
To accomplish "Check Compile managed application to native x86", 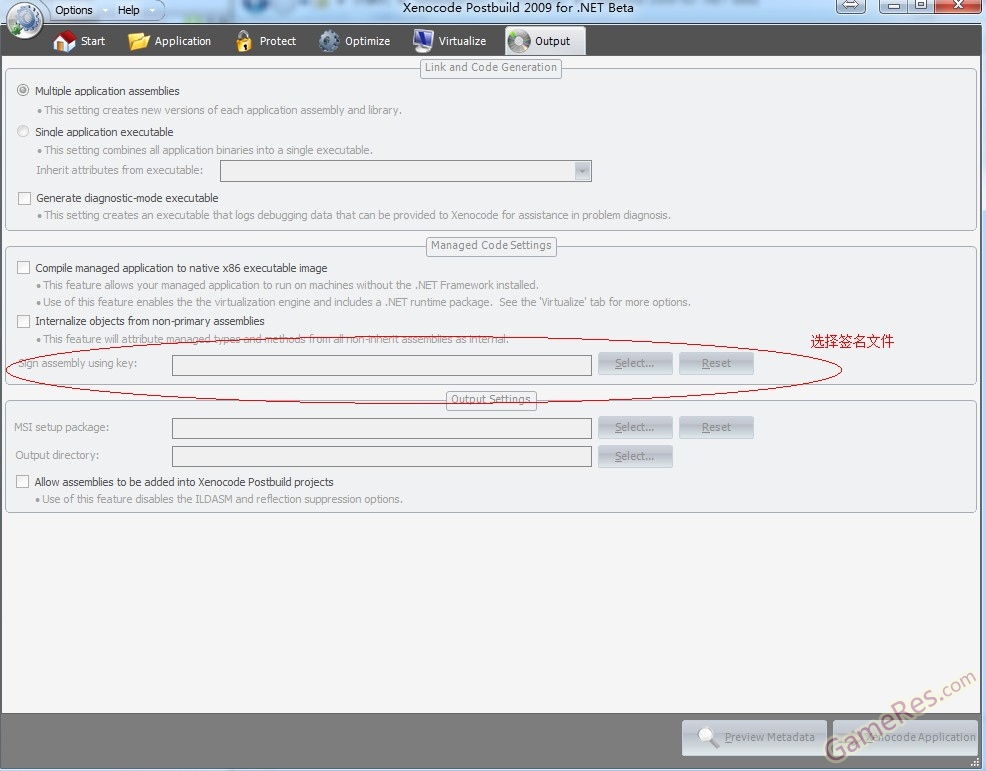I will tap(23, 268).
